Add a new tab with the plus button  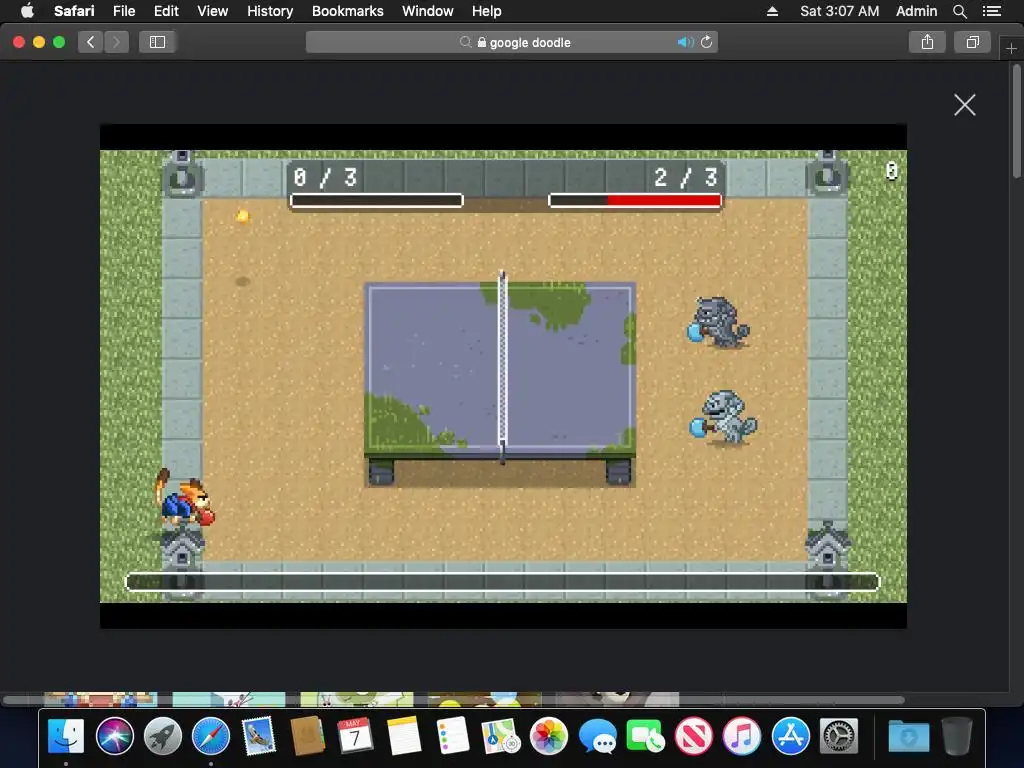1011,48
